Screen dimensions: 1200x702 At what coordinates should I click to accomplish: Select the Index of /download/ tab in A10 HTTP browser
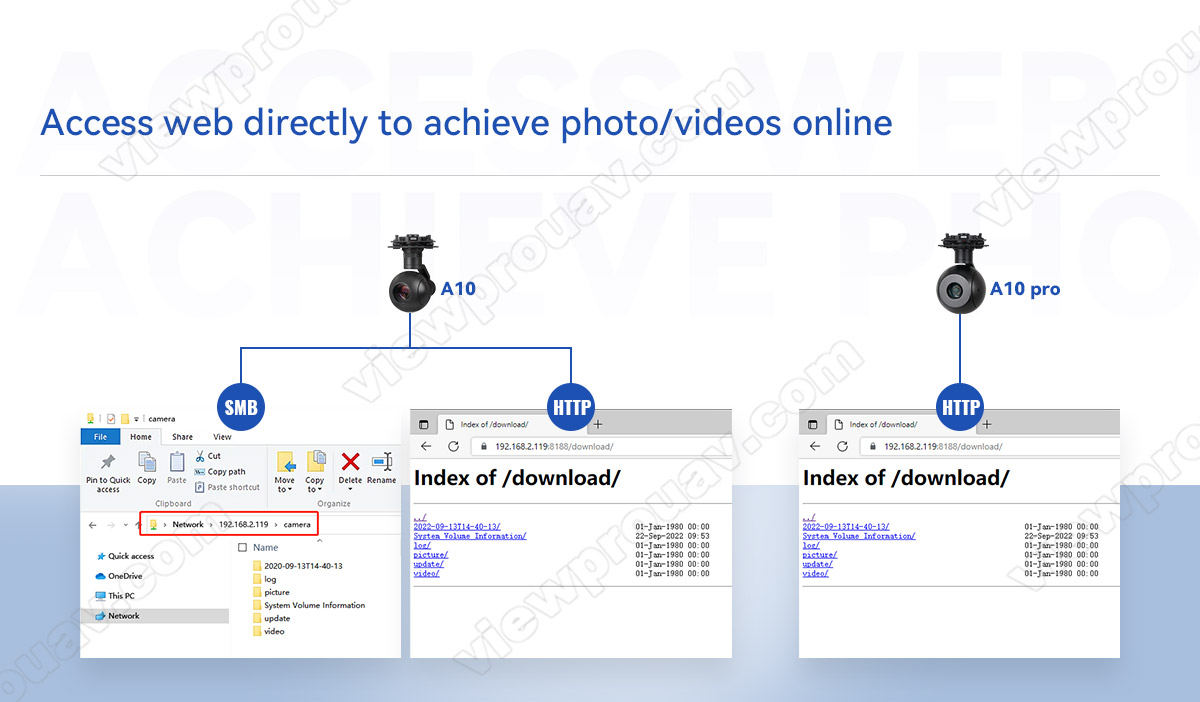click(x=513, y=425)
